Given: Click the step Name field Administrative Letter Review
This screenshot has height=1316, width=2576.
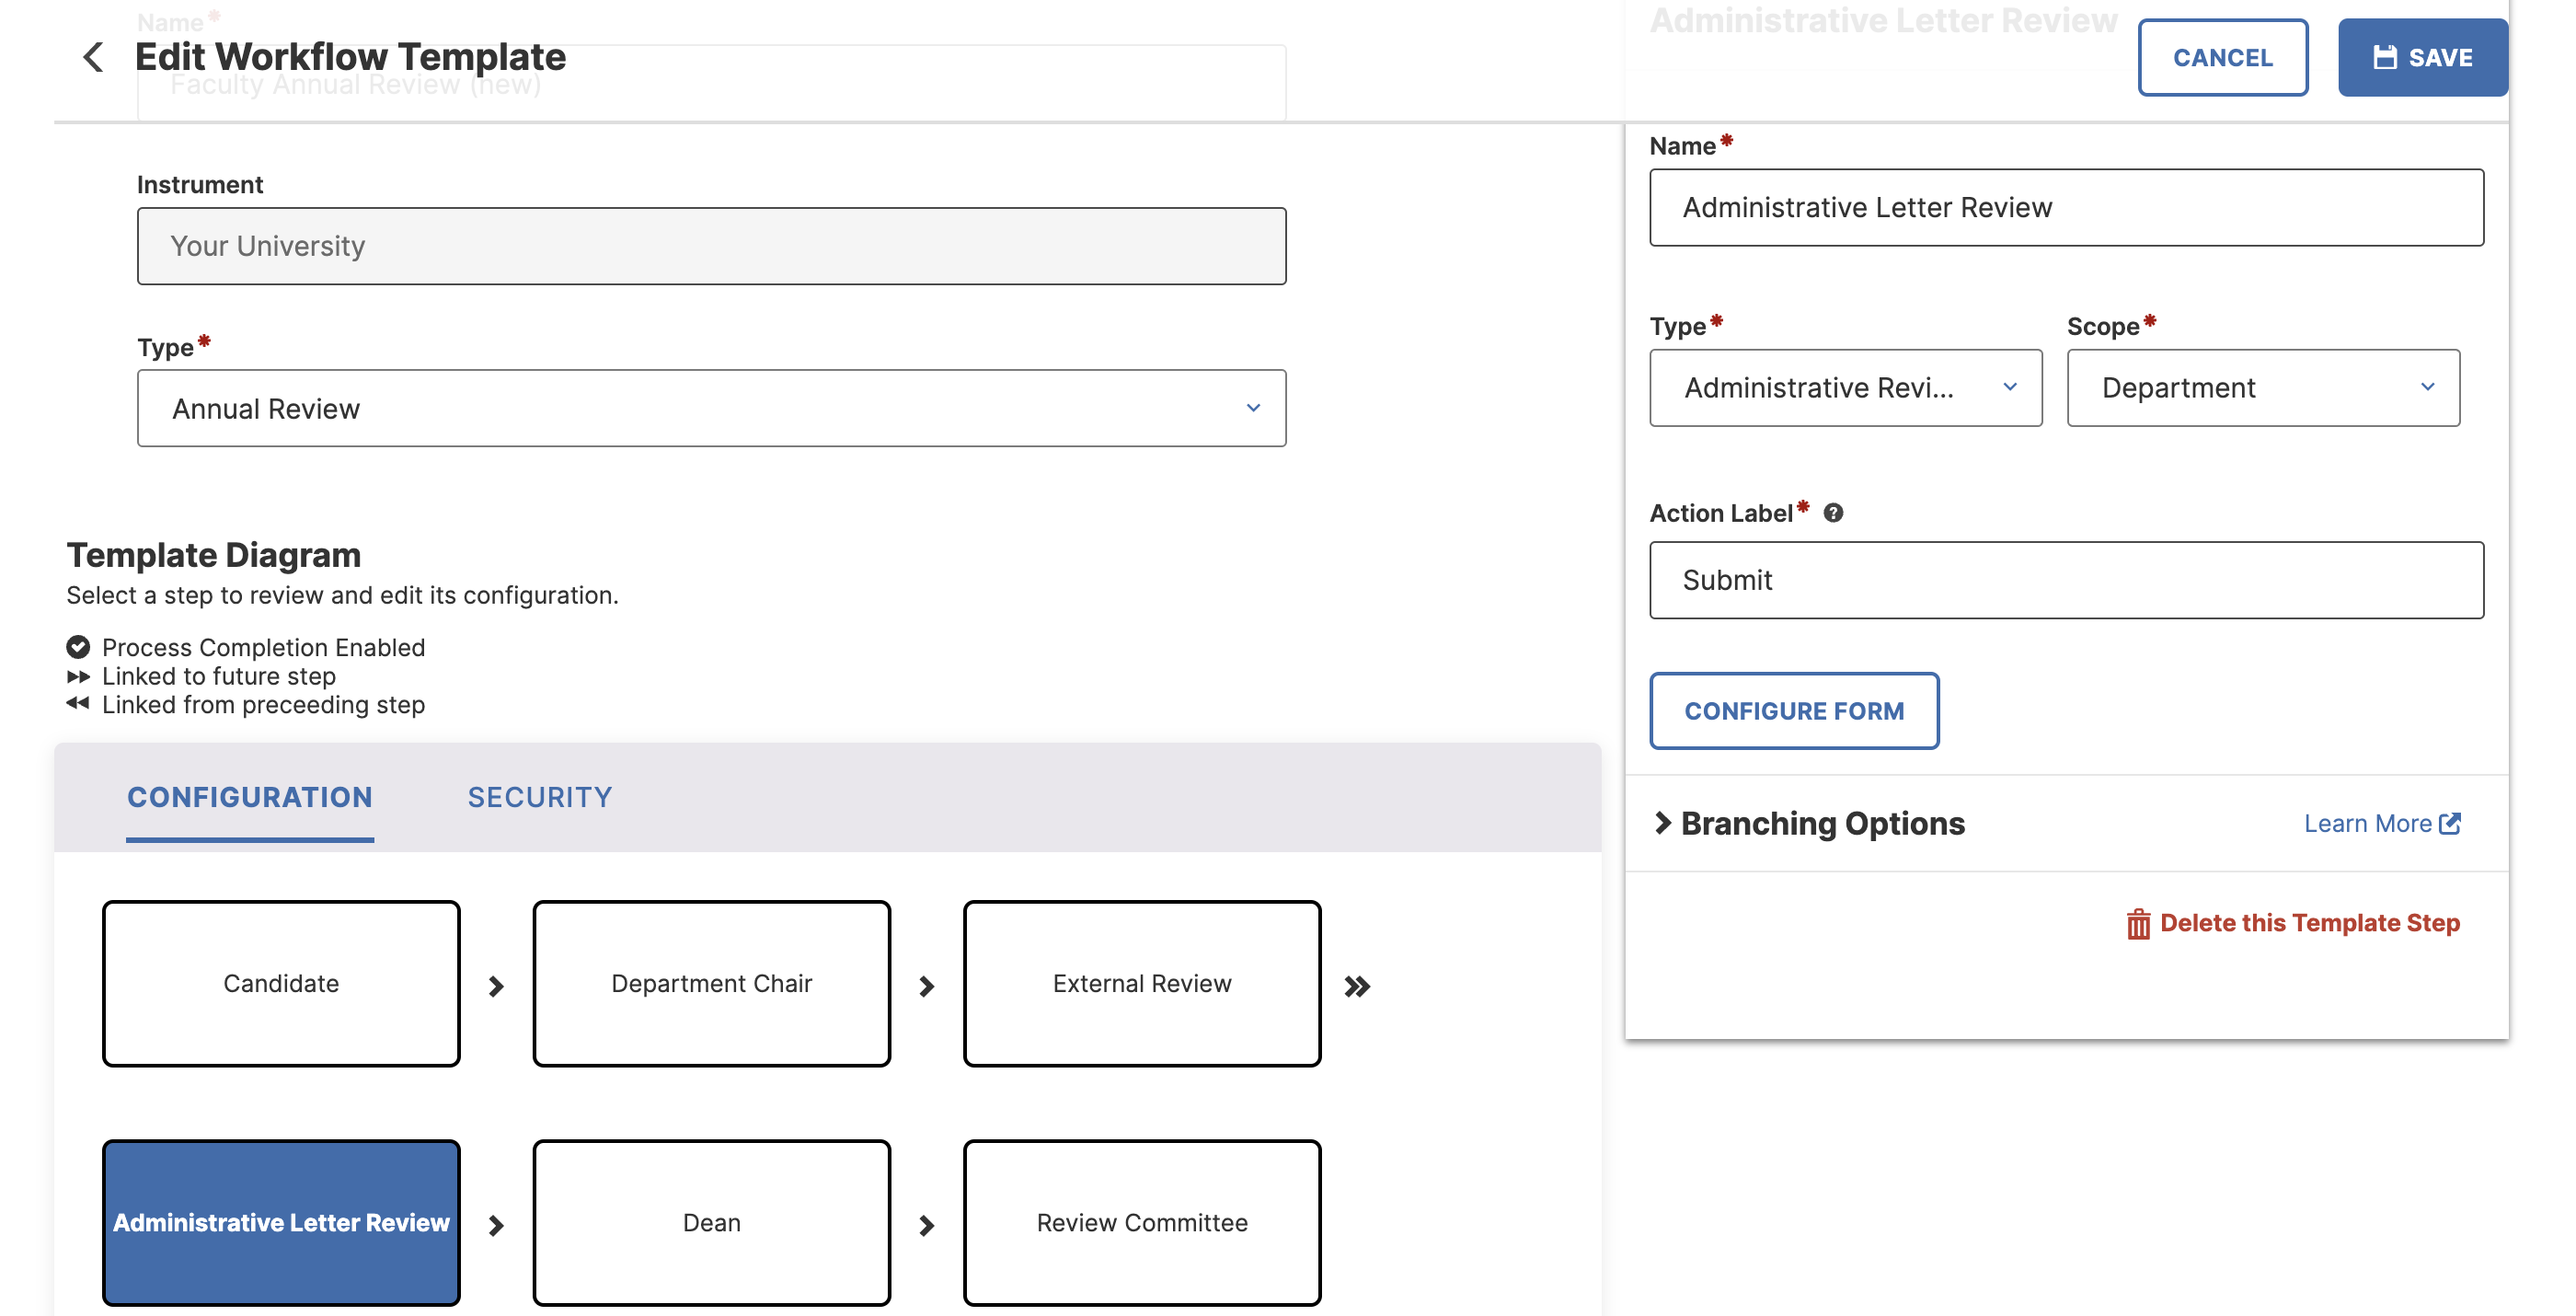Looking at the screenshot, I should (2066, 207).
